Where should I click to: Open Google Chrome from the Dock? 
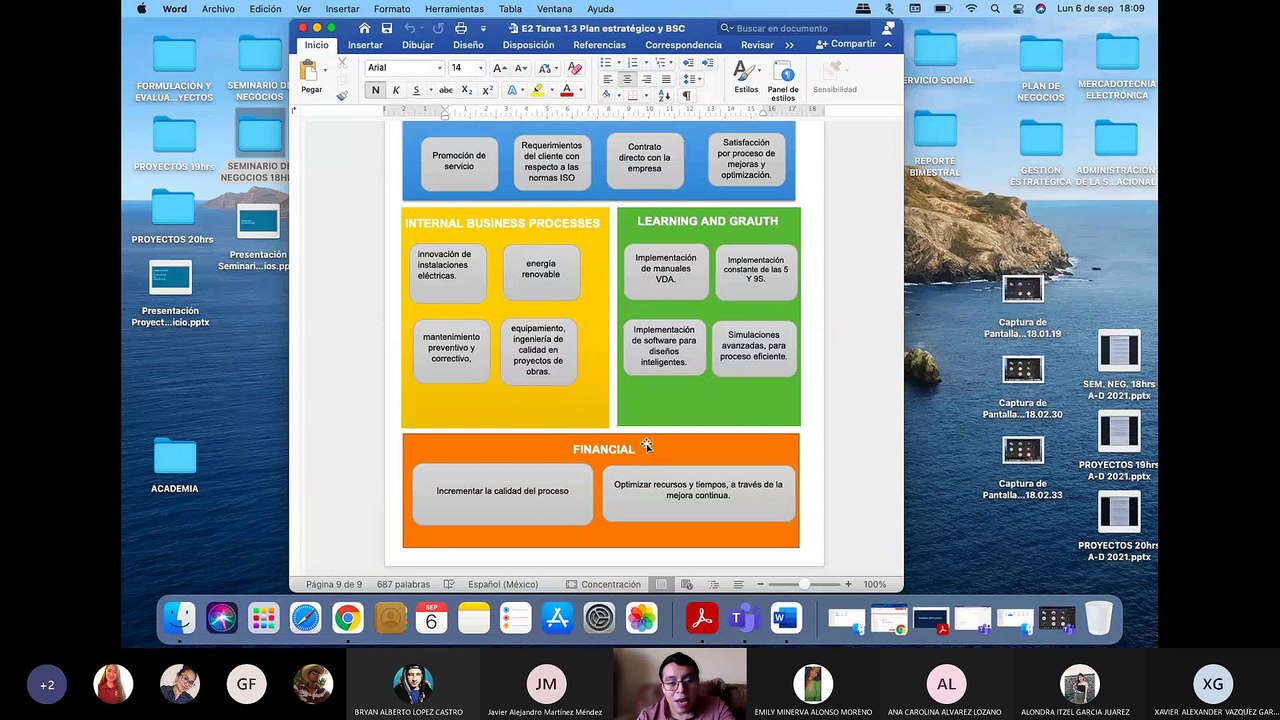[x=347, y=618]
